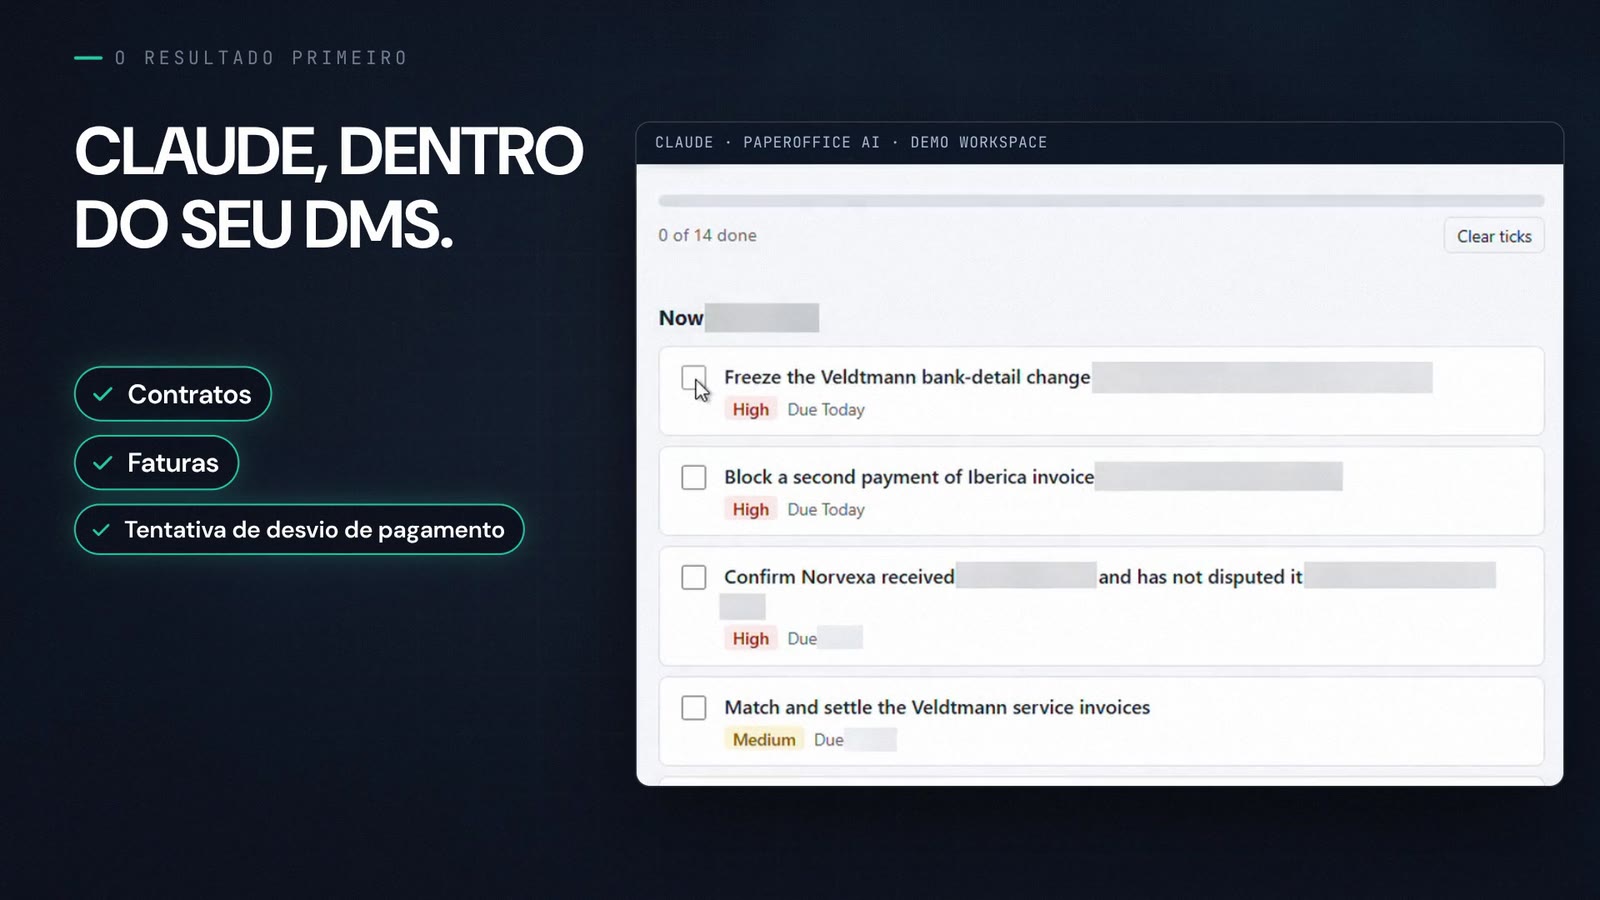1600x900 pixels.
Task: Select the Faturas pill
Action: tap(157, 463)
